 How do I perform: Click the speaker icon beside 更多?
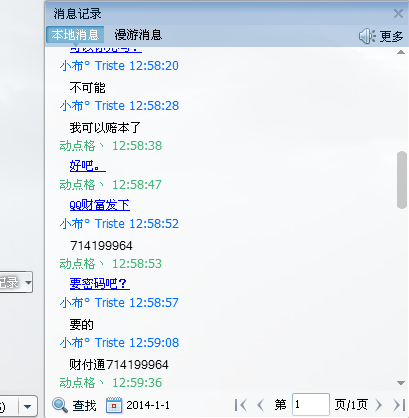pos(367,36)
